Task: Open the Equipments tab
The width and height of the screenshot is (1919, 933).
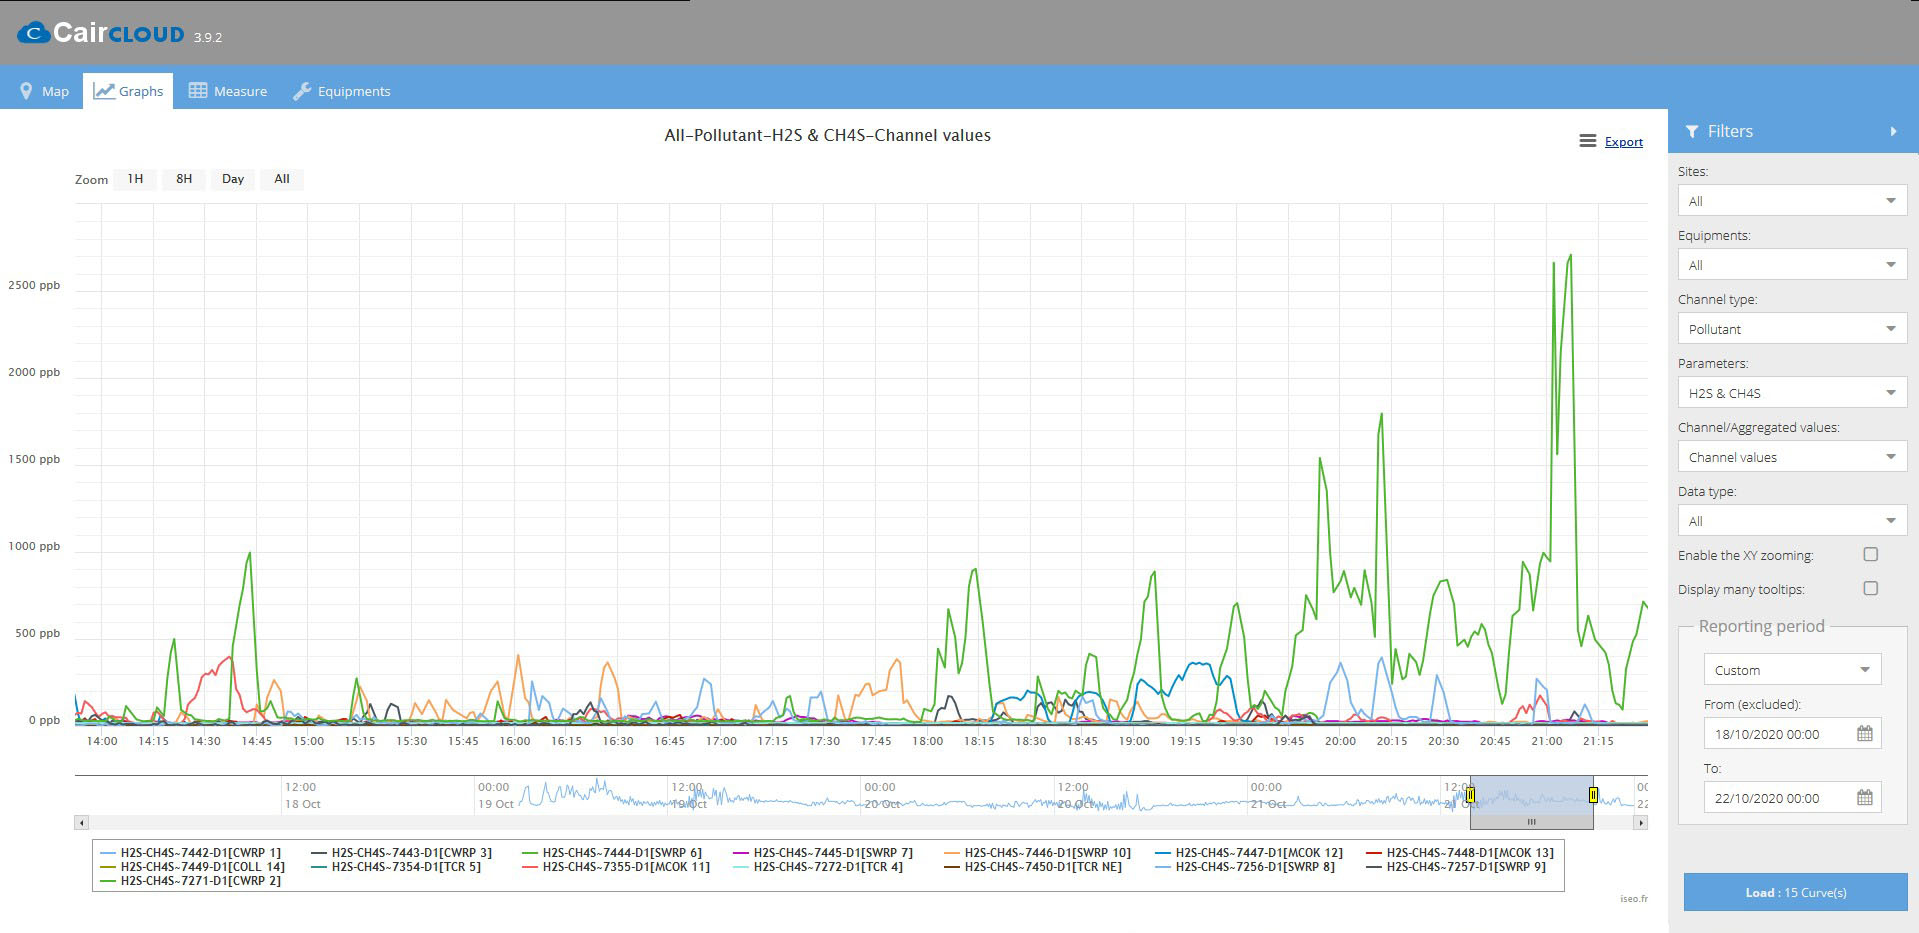Action: pyautogui.click(x=342, y=91)
